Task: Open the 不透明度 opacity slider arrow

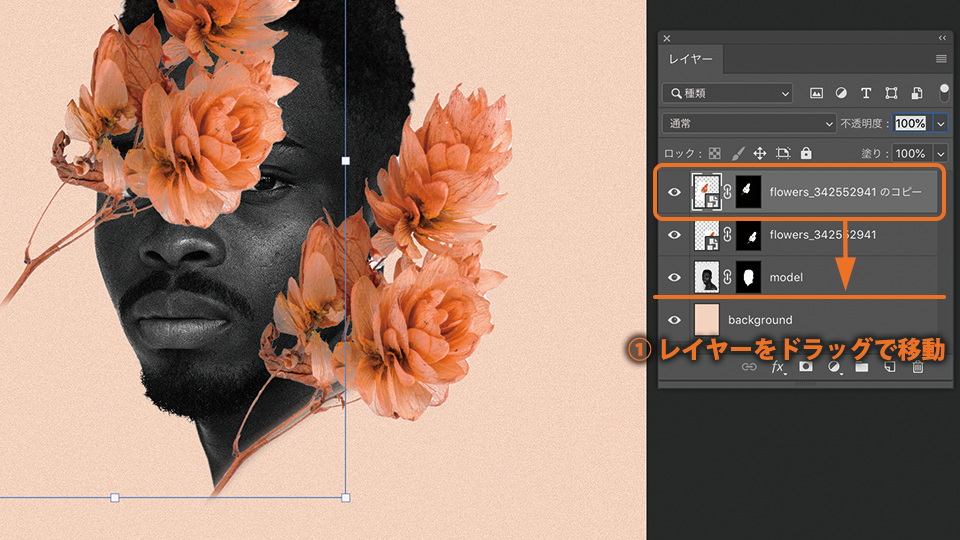Action: pos(940,123)
